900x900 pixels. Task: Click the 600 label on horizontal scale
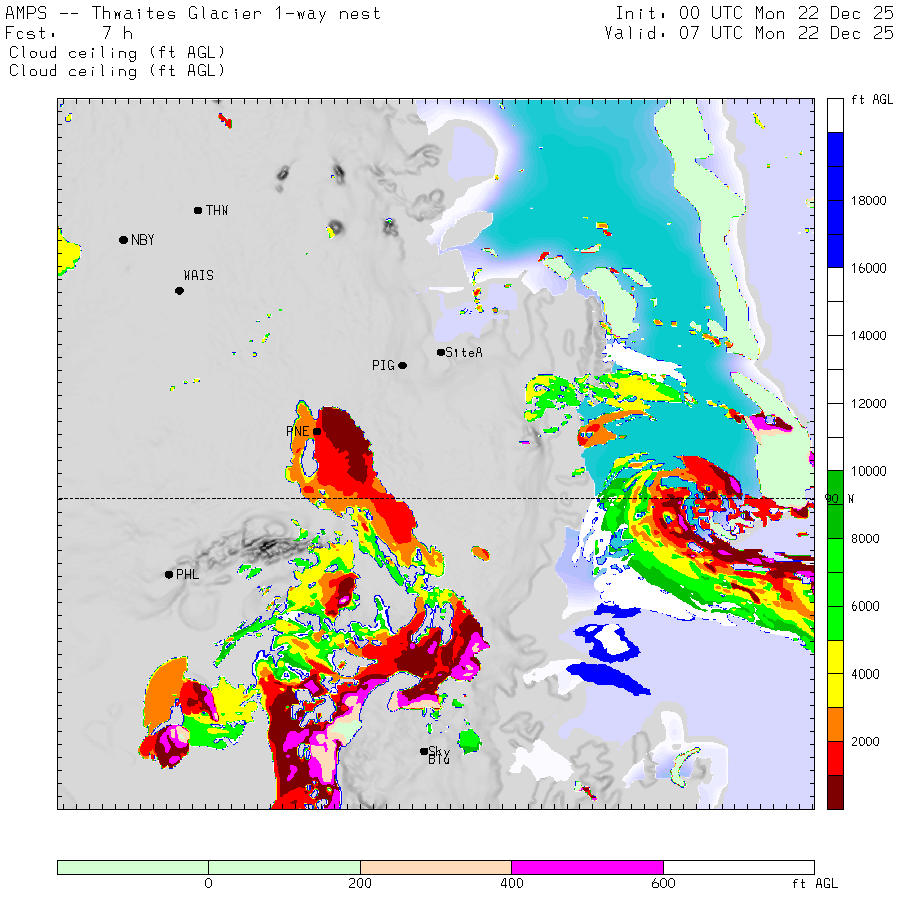coord(663,884)
